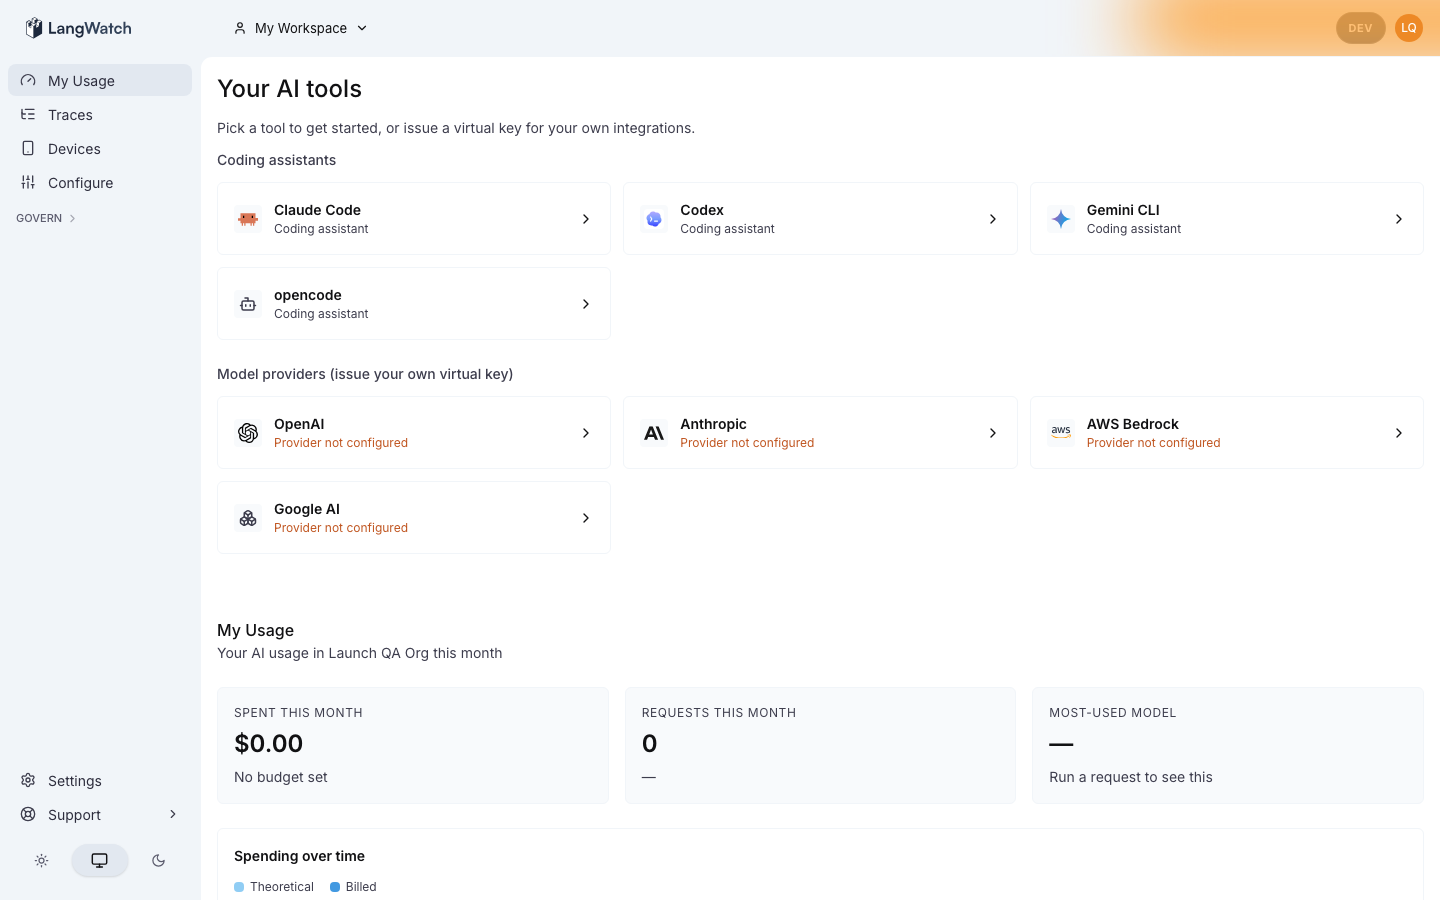Click the LangWatch logo icon

click(x=34, y=28)
